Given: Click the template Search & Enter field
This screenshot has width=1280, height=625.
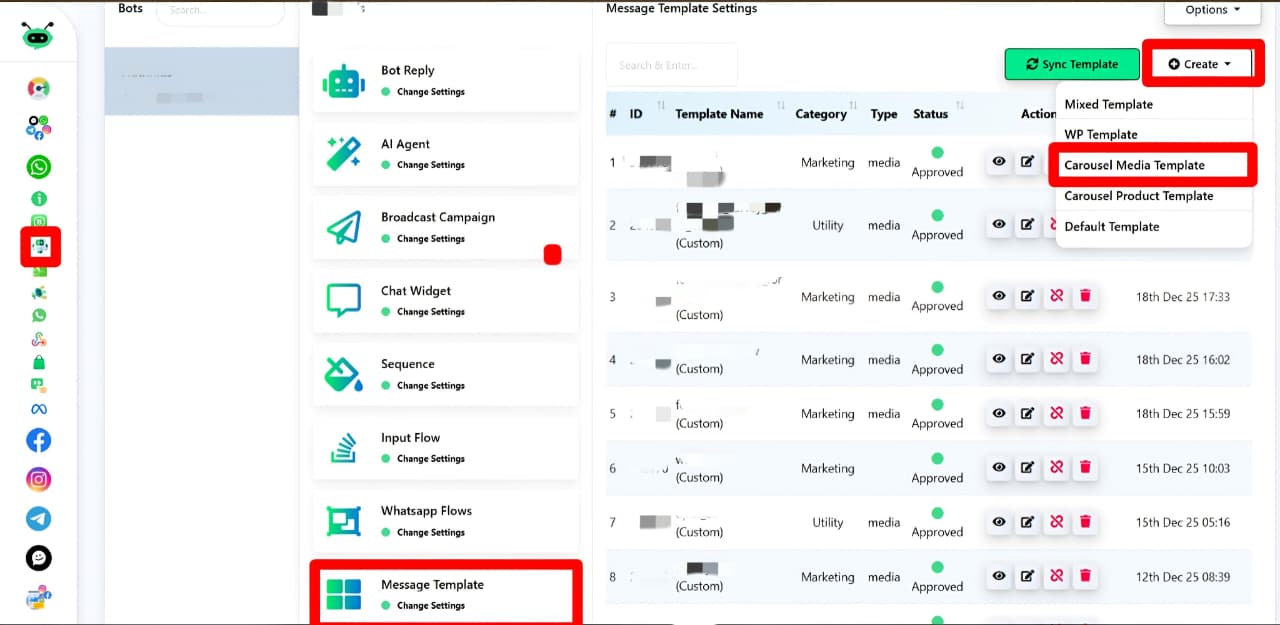Looking at the screenshot, I should 671,65.
